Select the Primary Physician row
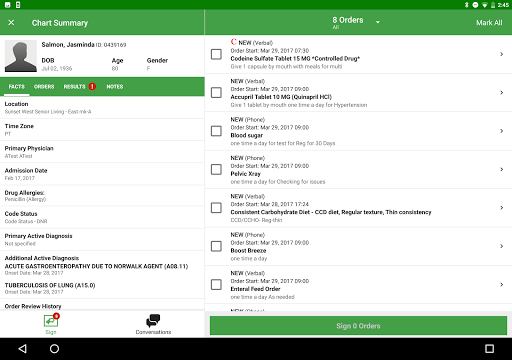 tap(102, 152)
